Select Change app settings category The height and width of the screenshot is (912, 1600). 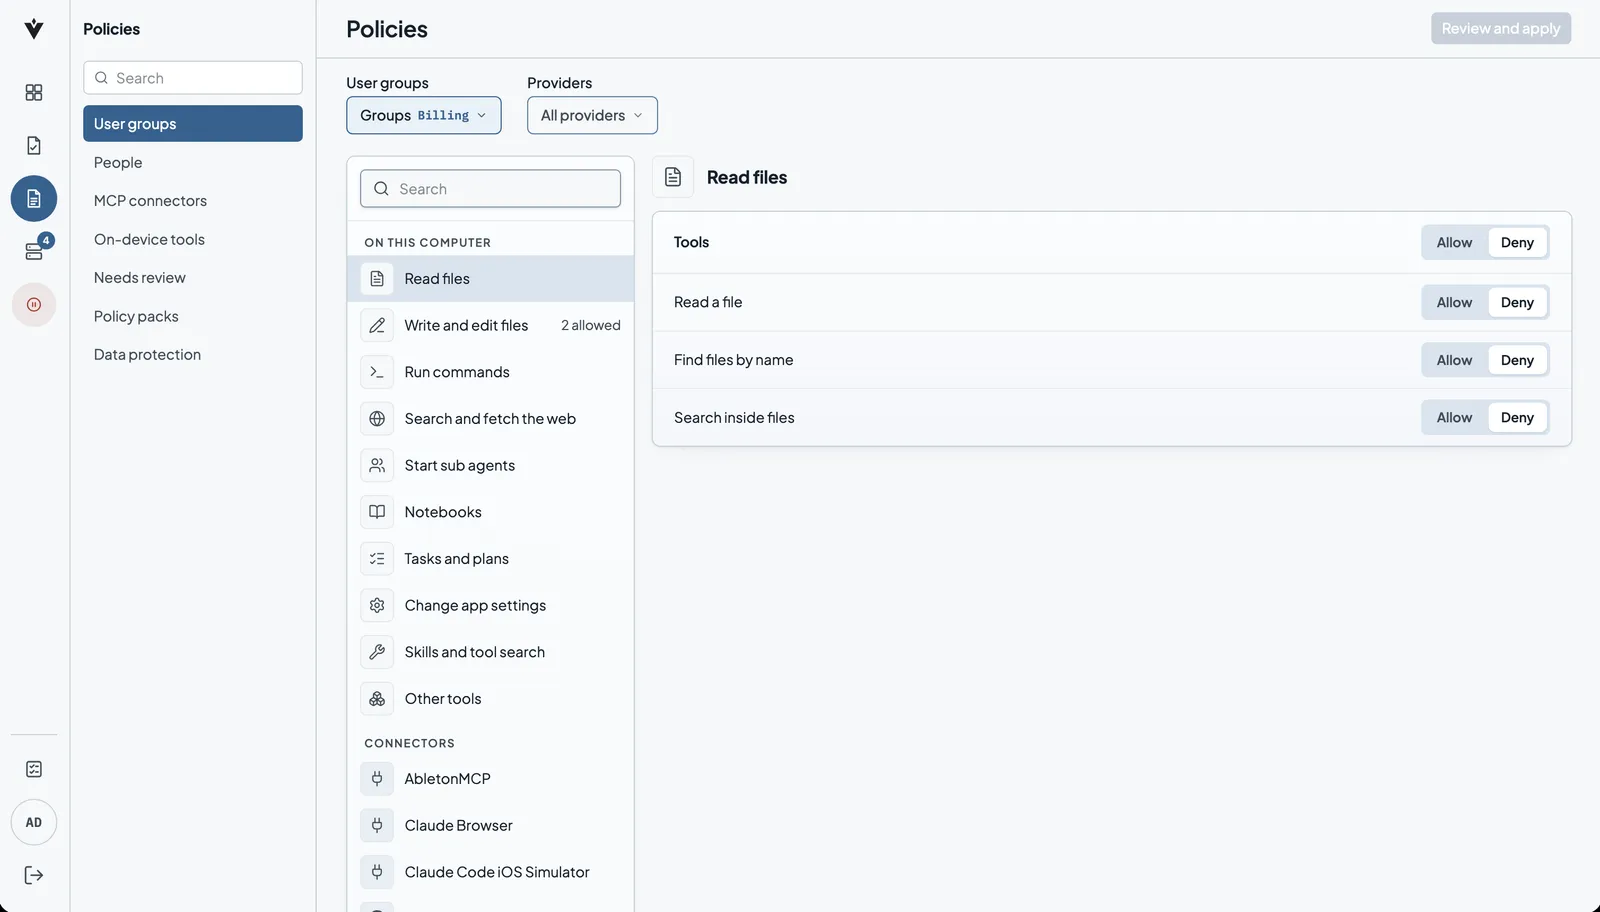(490, 605)
